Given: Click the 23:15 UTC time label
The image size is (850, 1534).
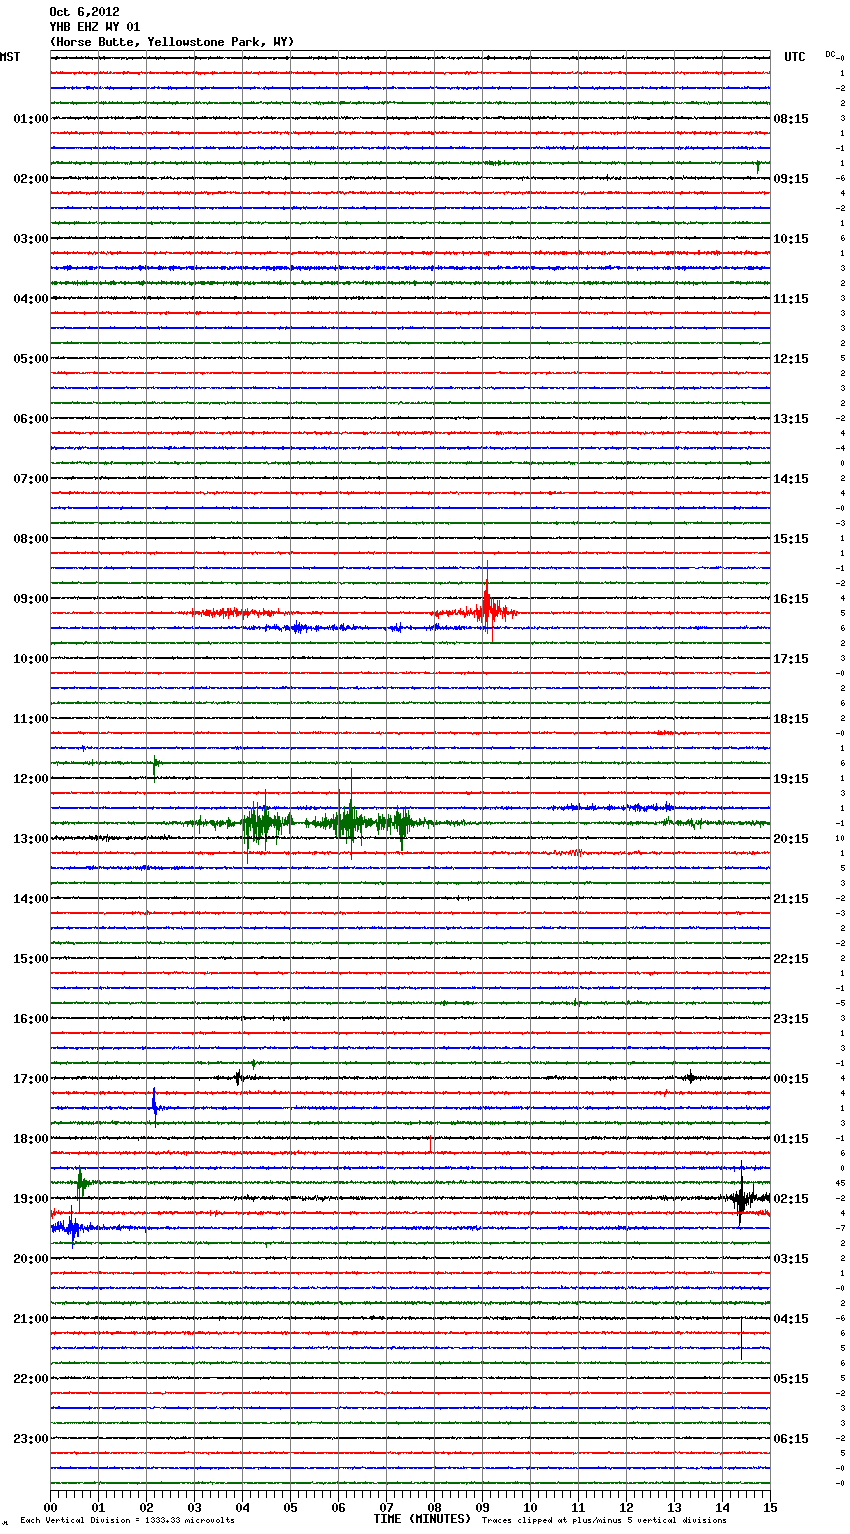Looking at the screenshot, I should tap(791, 1019).
